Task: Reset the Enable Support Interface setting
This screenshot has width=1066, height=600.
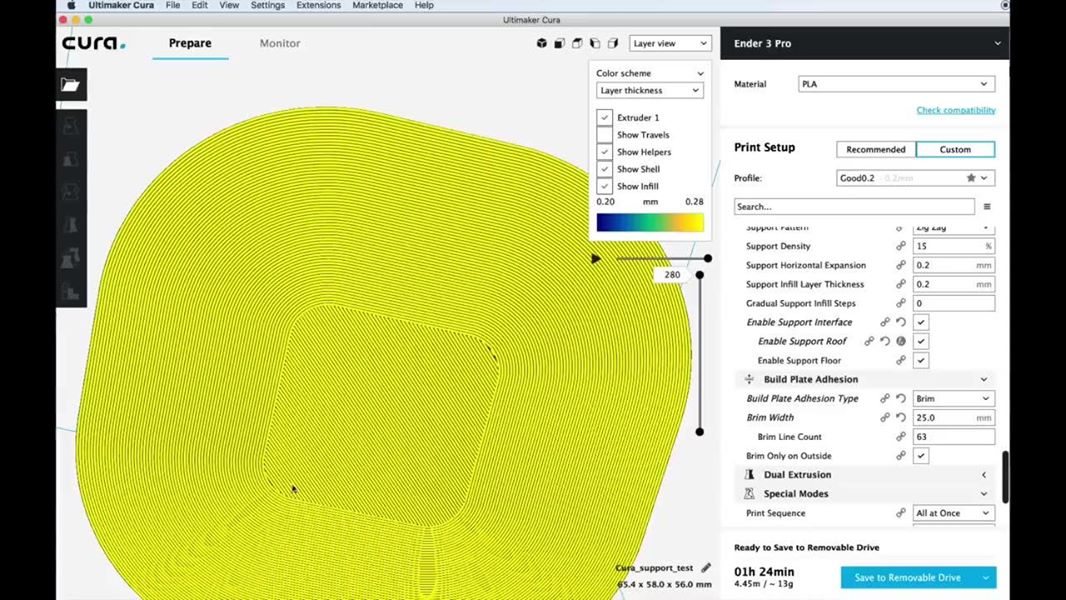Action: point(901,322)
